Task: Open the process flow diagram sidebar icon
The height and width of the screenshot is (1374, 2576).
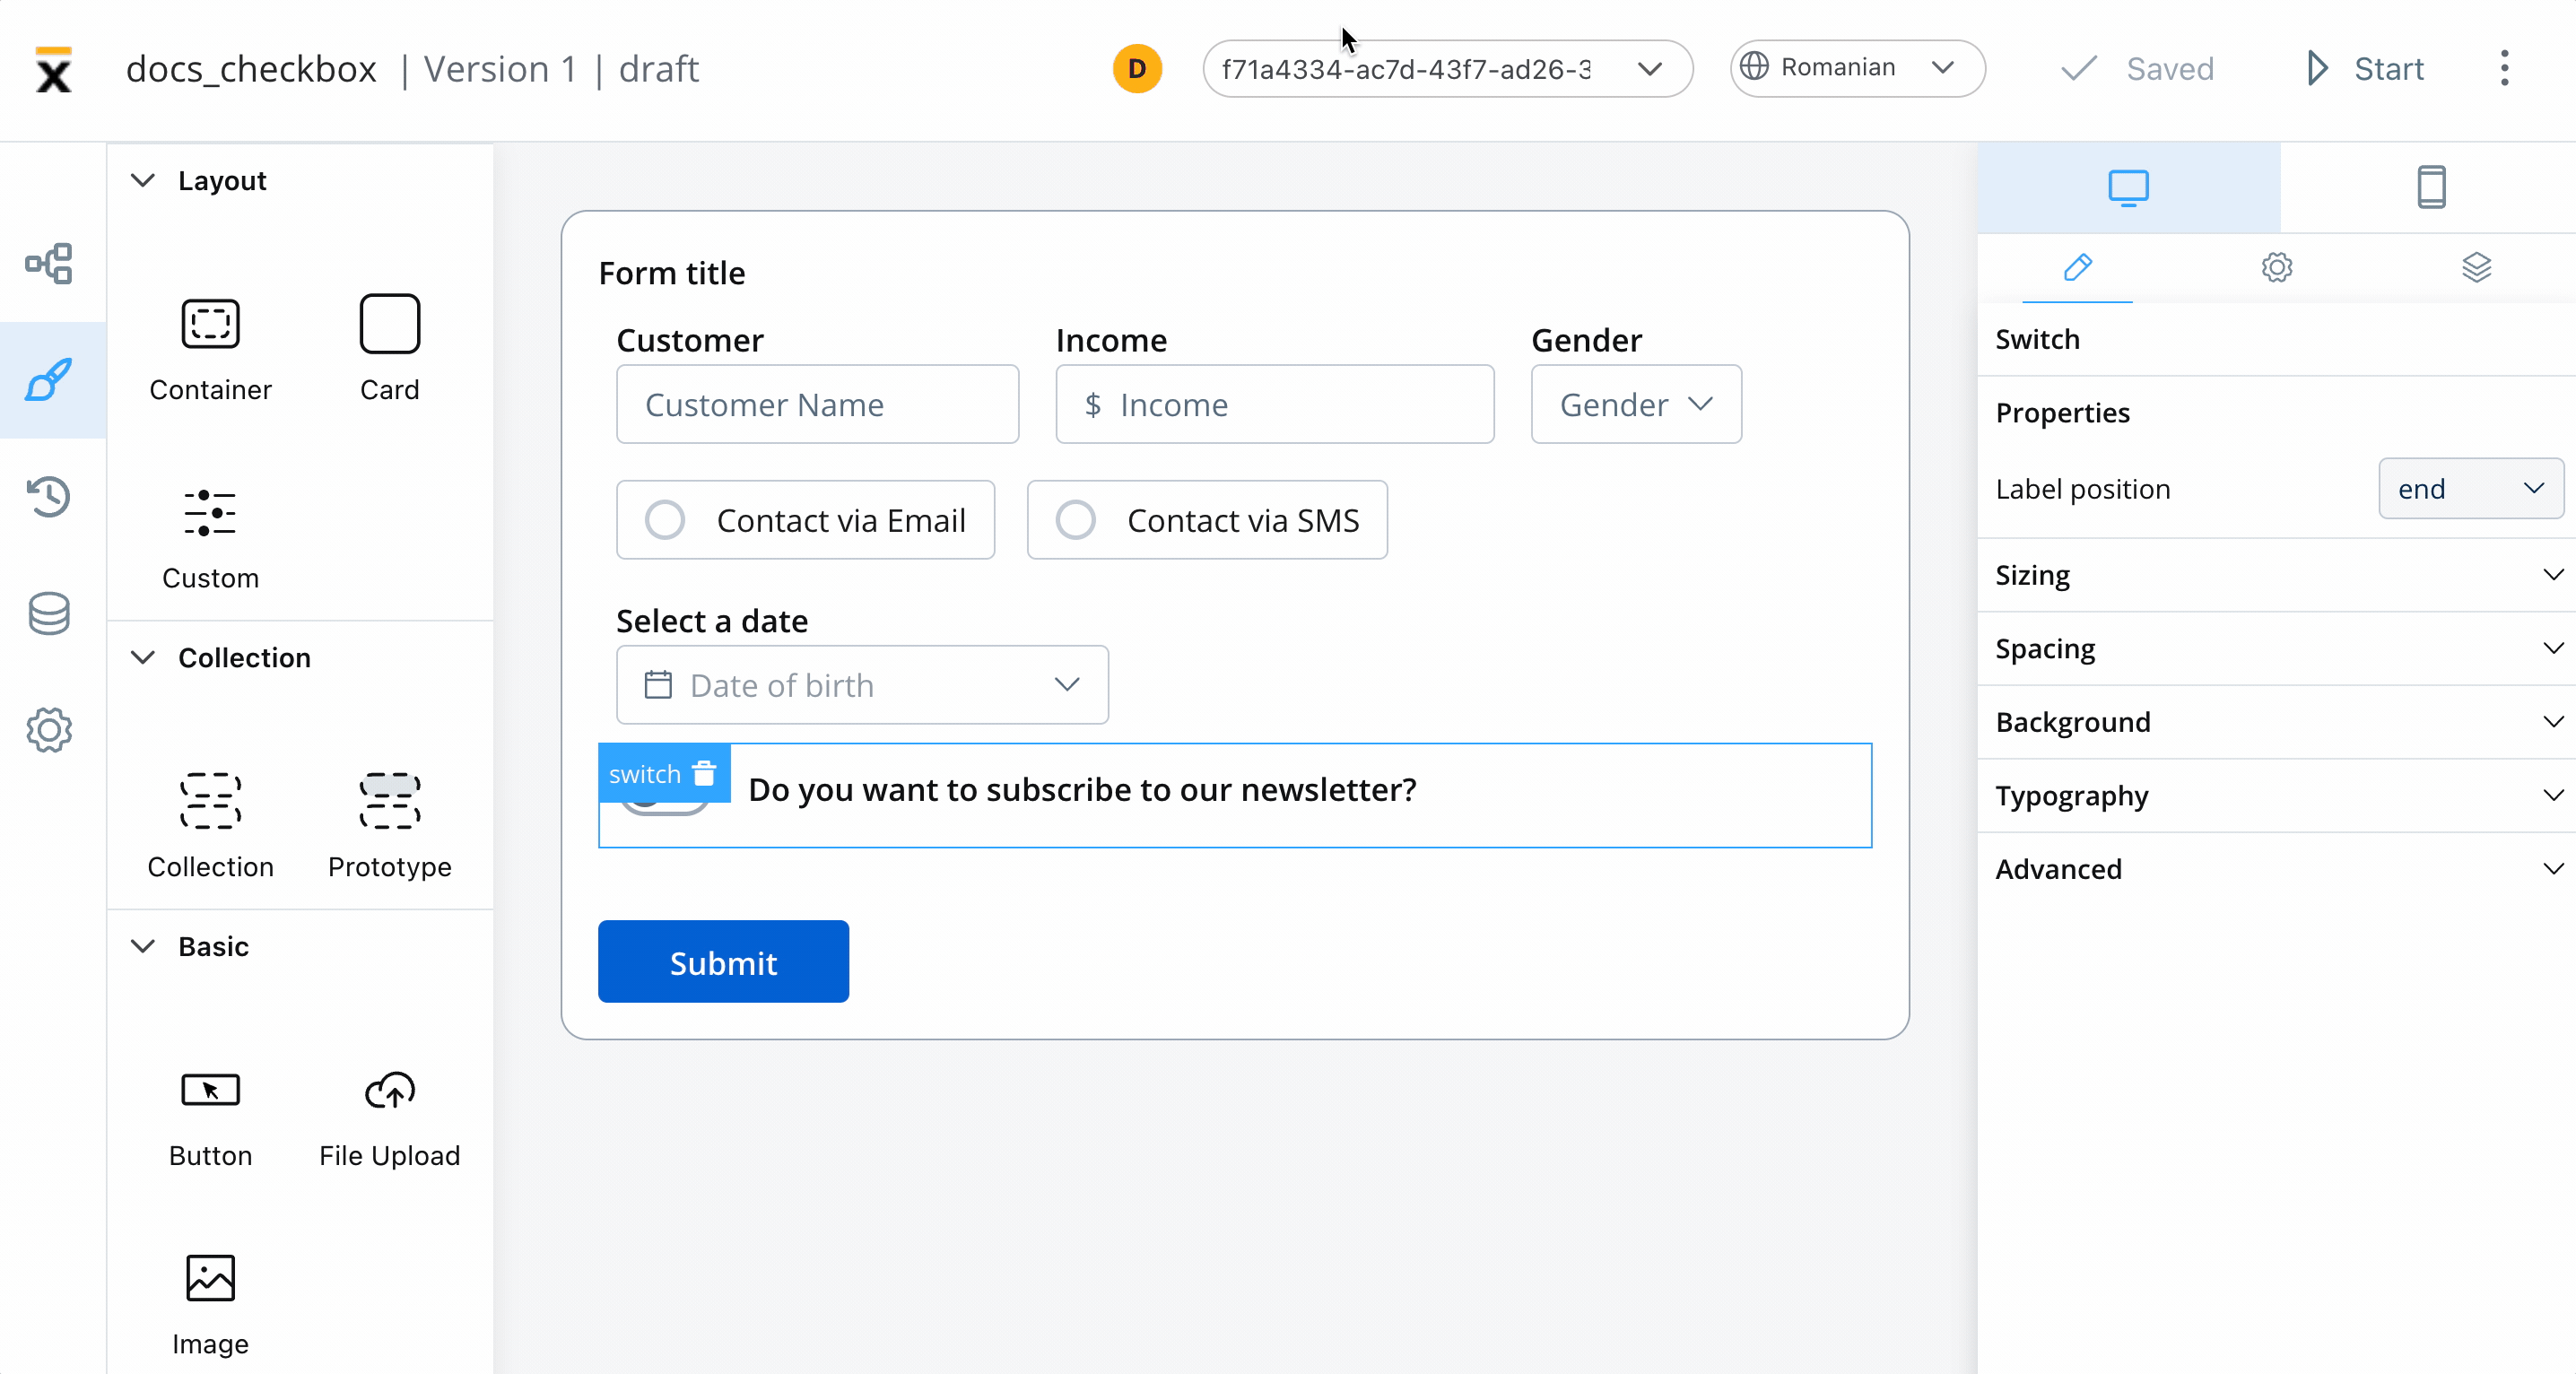Action: 49,264
